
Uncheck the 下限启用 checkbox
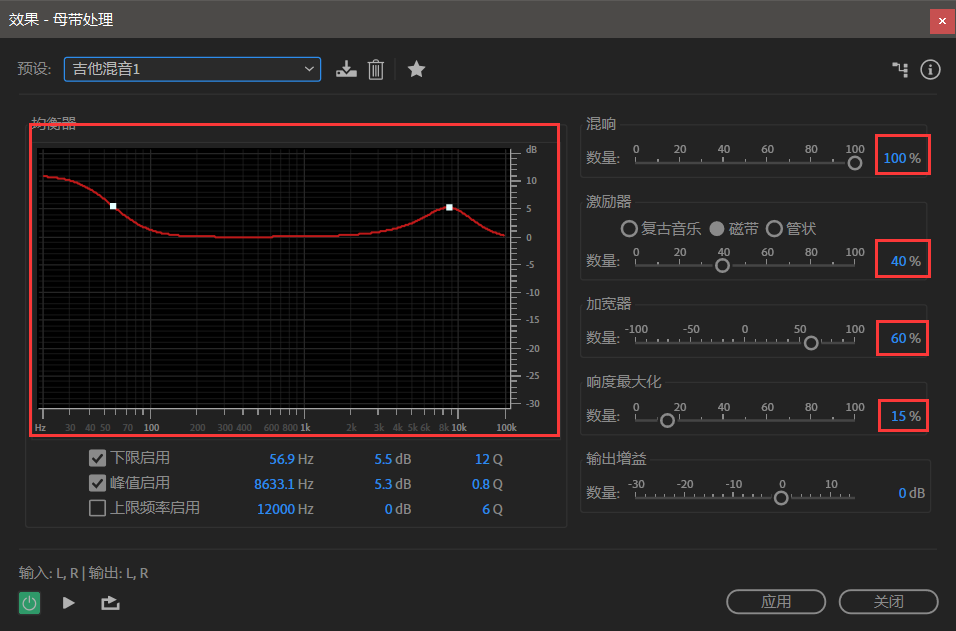click(x=98, y=458)
